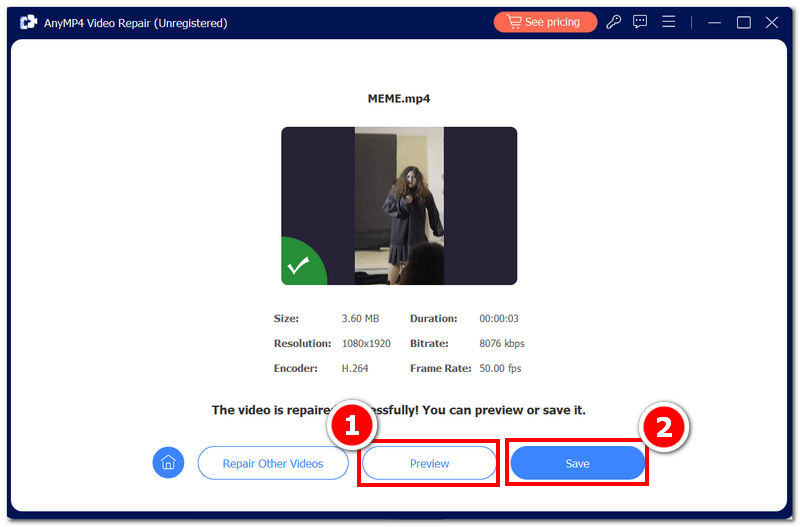Viewport: 800px width, 527px height.
Task: Click the 8076 kbps bitrate value
Action: 502,343
